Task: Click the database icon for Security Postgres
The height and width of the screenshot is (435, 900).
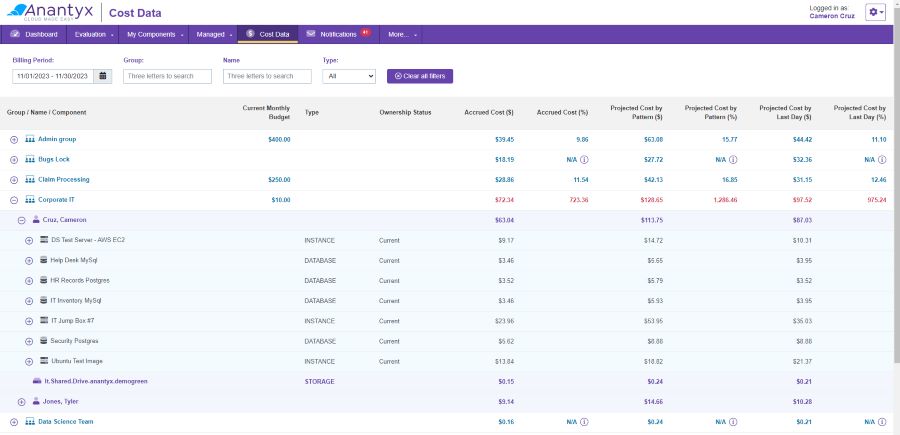Action: (x=44, y=341)
